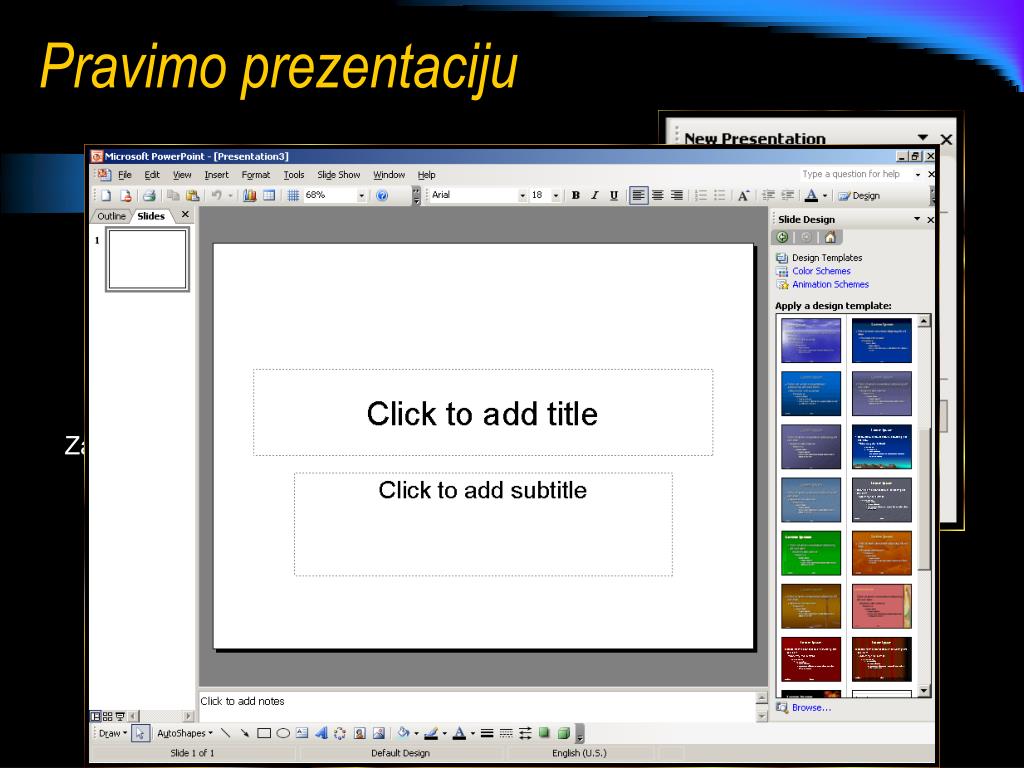Open the font size 18 dropdown
The image size is (1024, 768).
click(x=556, y=195)
